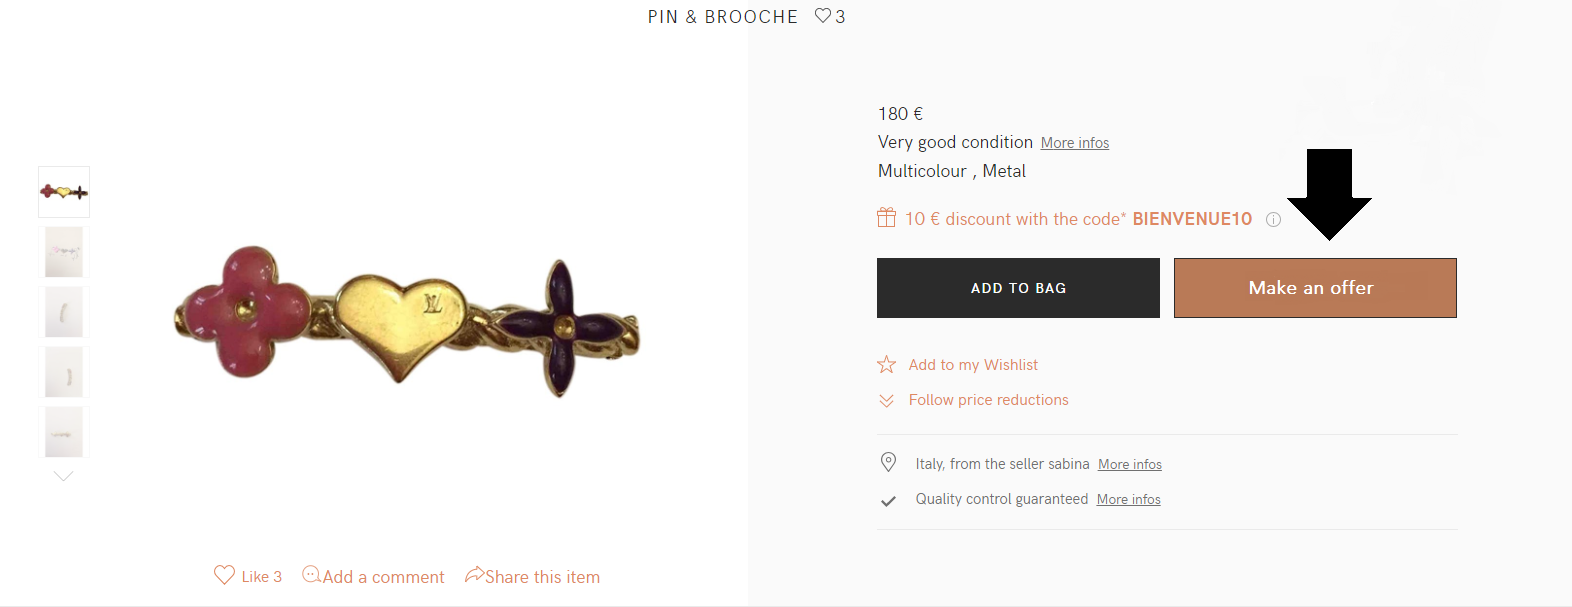Click the share arrow icon
1572x607 pixels.
click(475, 575)
